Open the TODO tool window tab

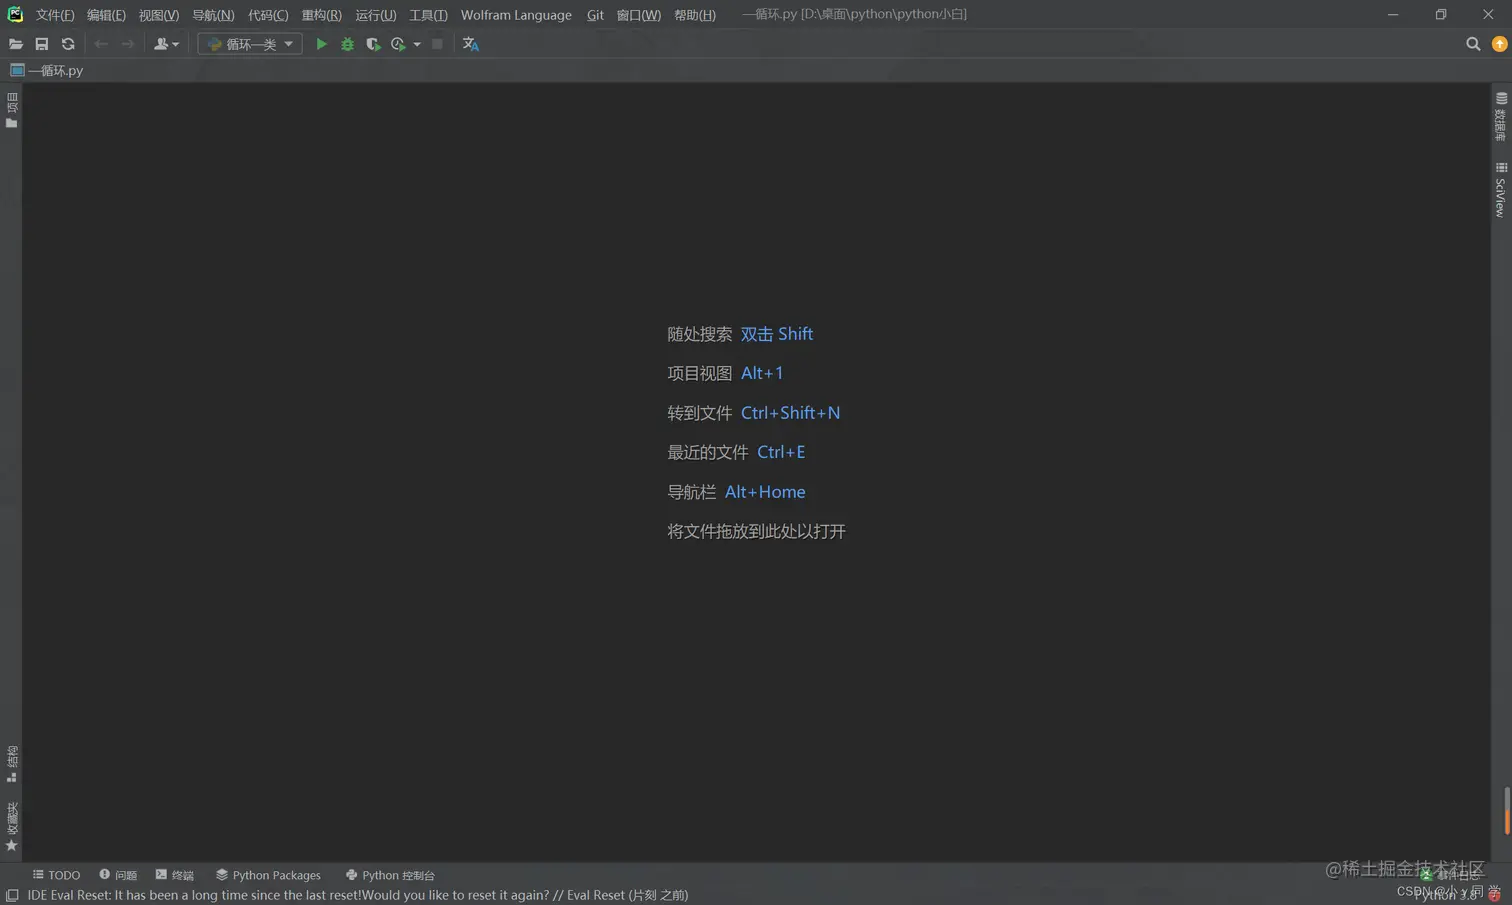tap(56, 875)
